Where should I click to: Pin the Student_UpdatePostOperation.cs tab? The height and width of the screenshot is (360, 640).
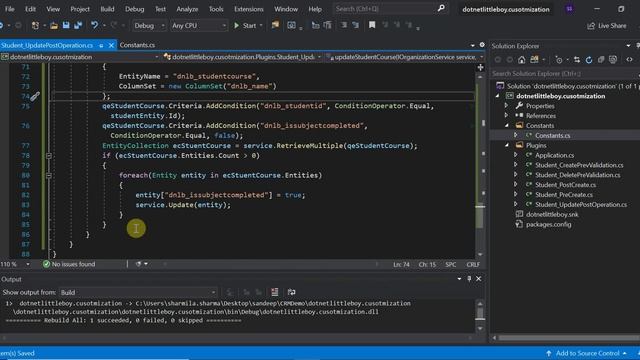pos(101,45)
